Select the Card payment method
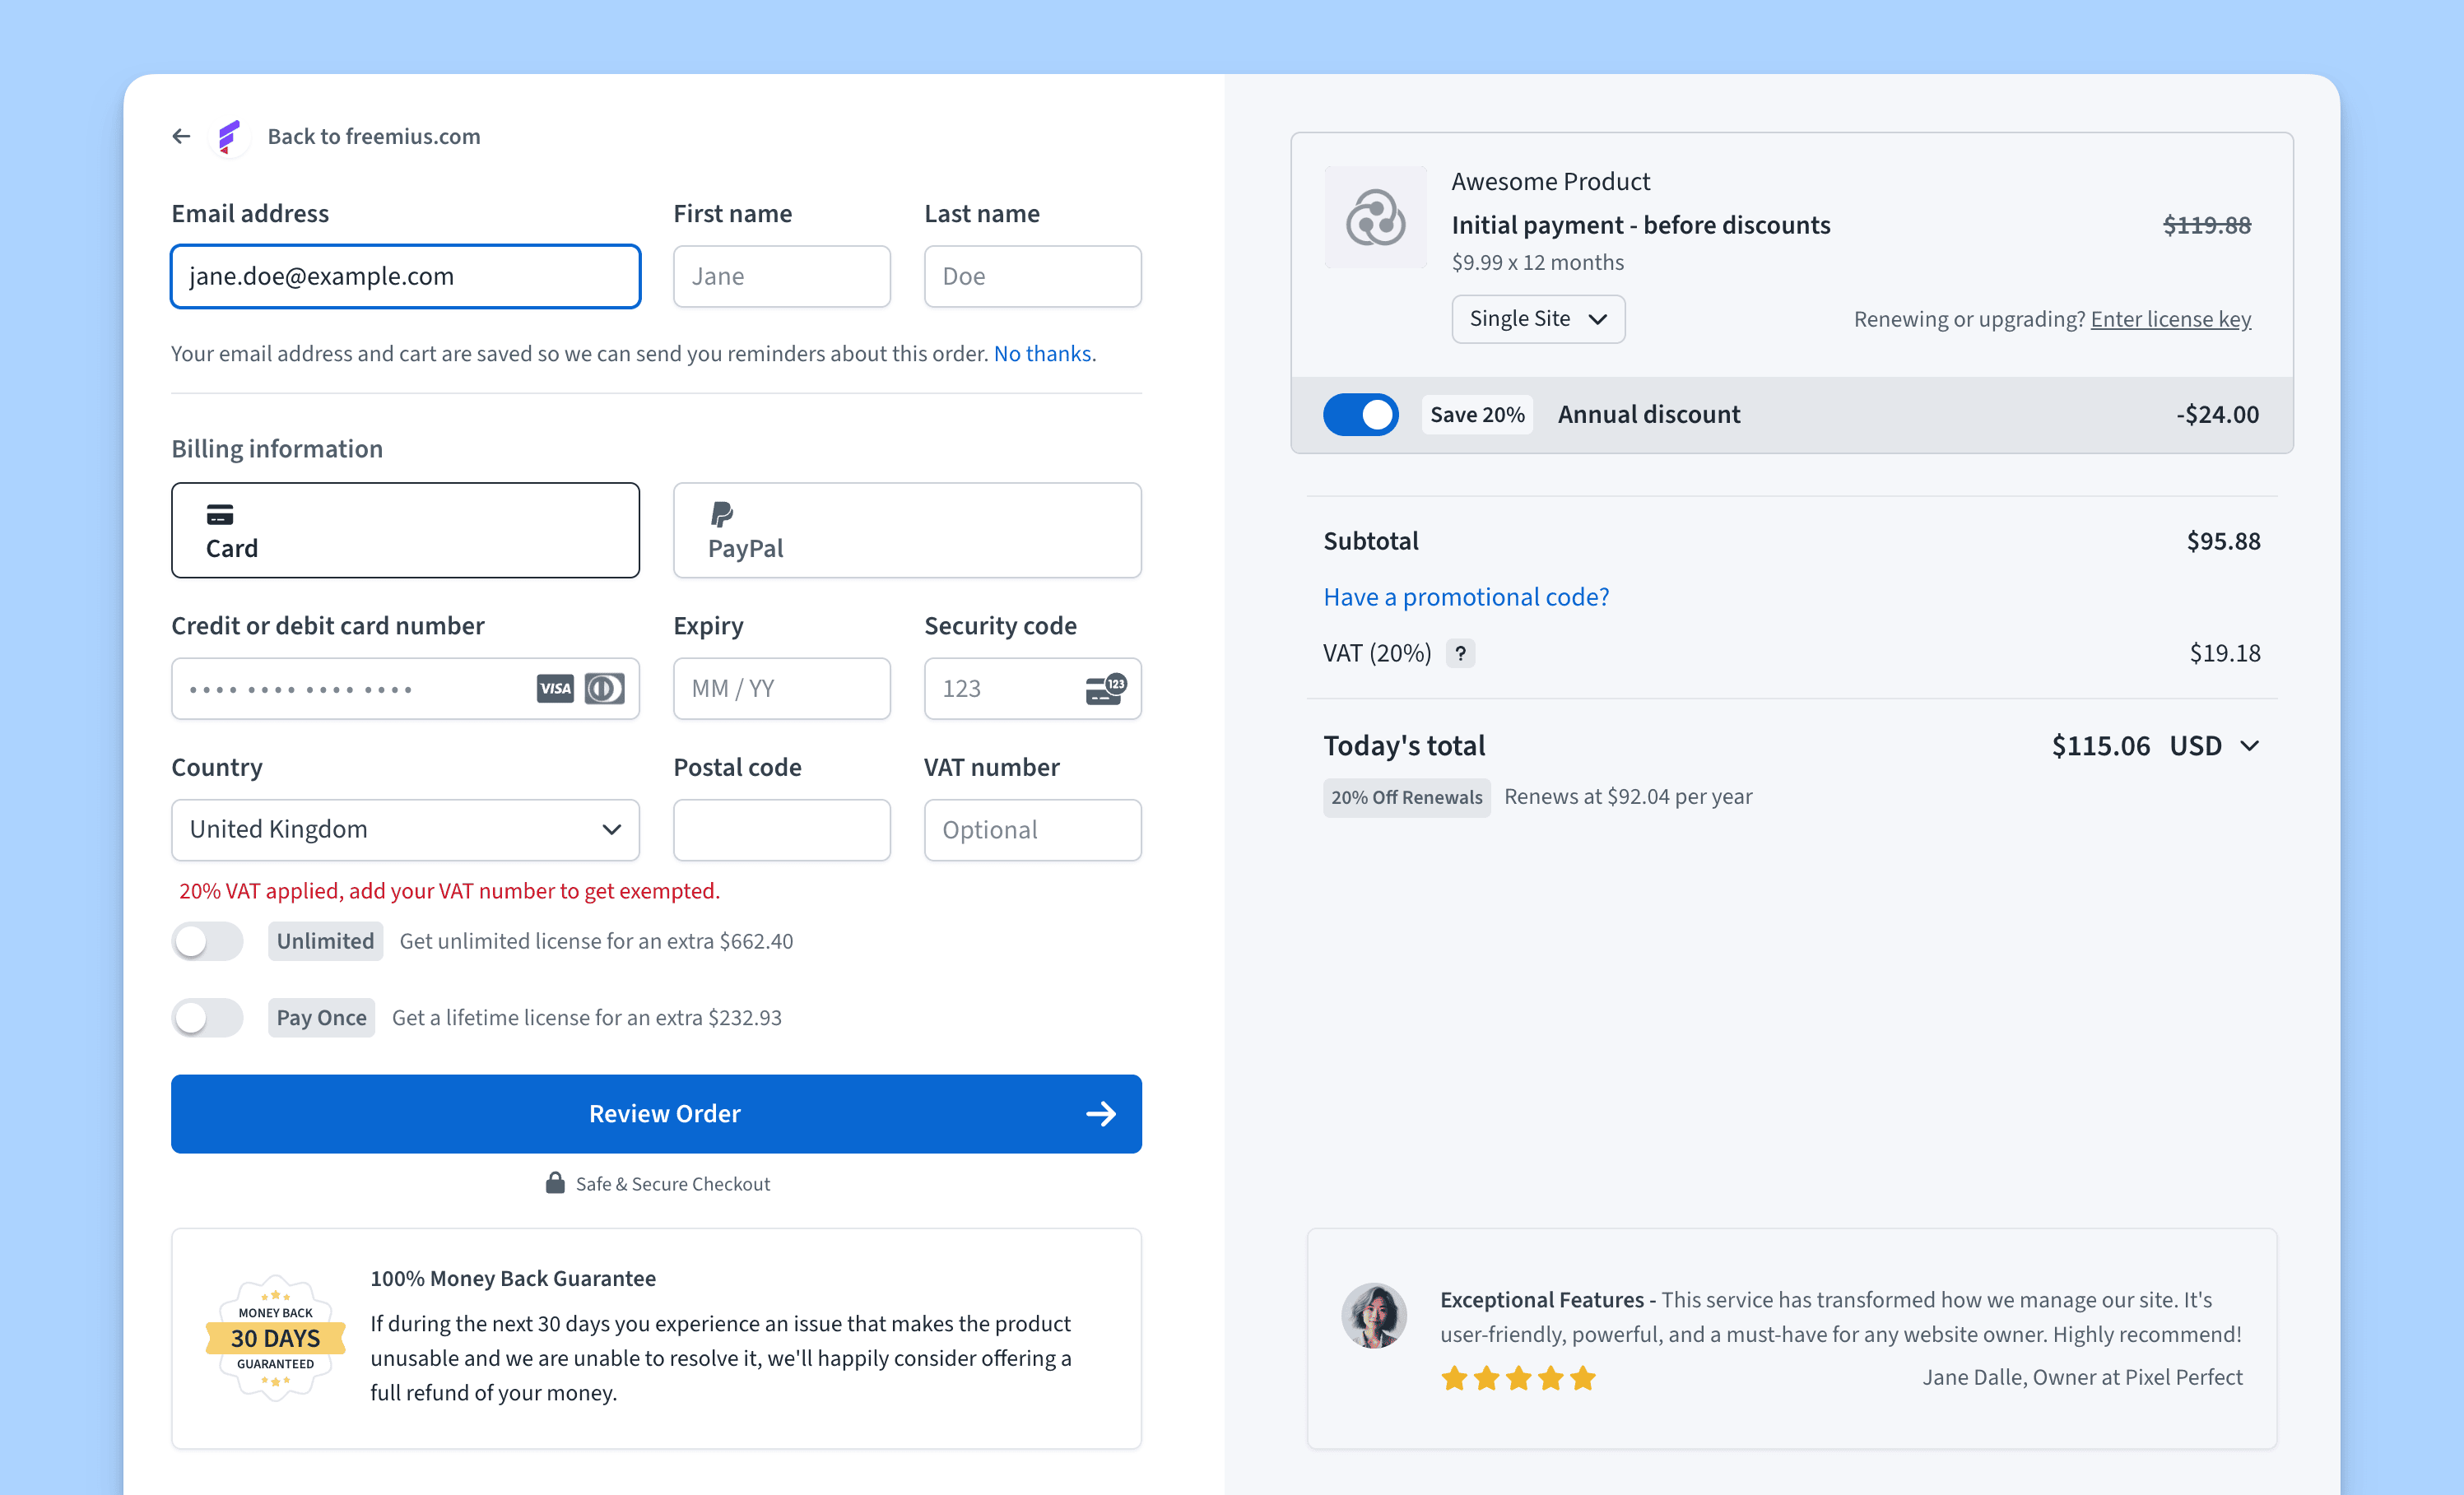This screenshot has width=2464, height=1495. pos(405,530)
